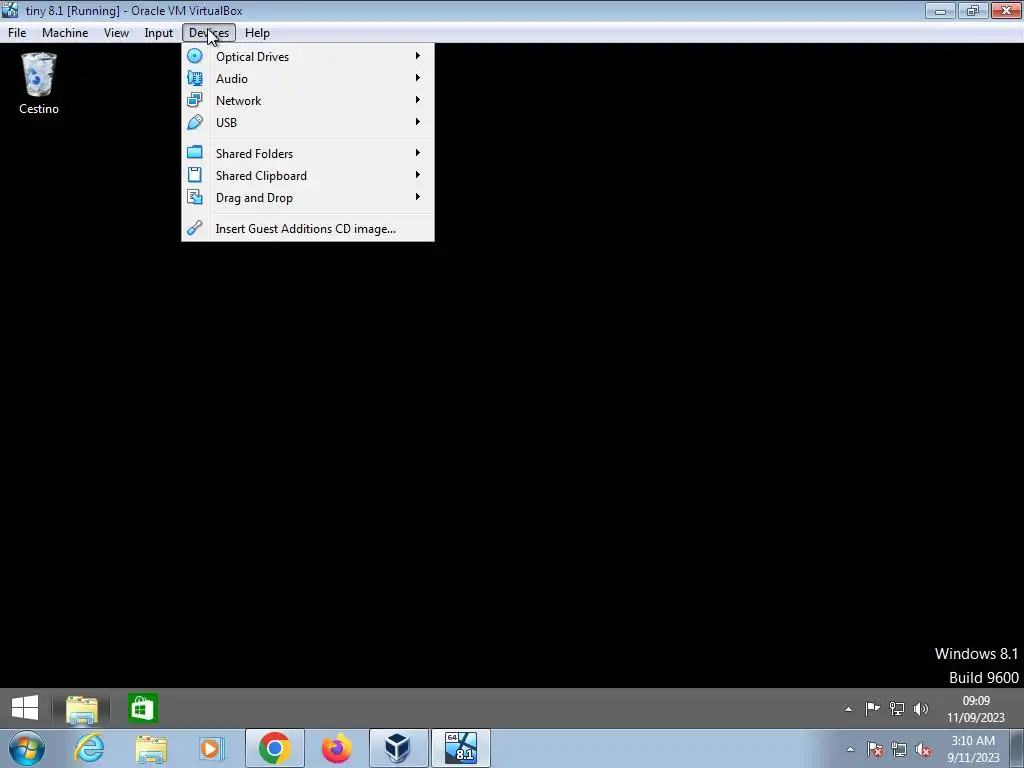Expand the Network submenu arrow
The width and height of the screenshot is (1024, 768).
point(418,100)
